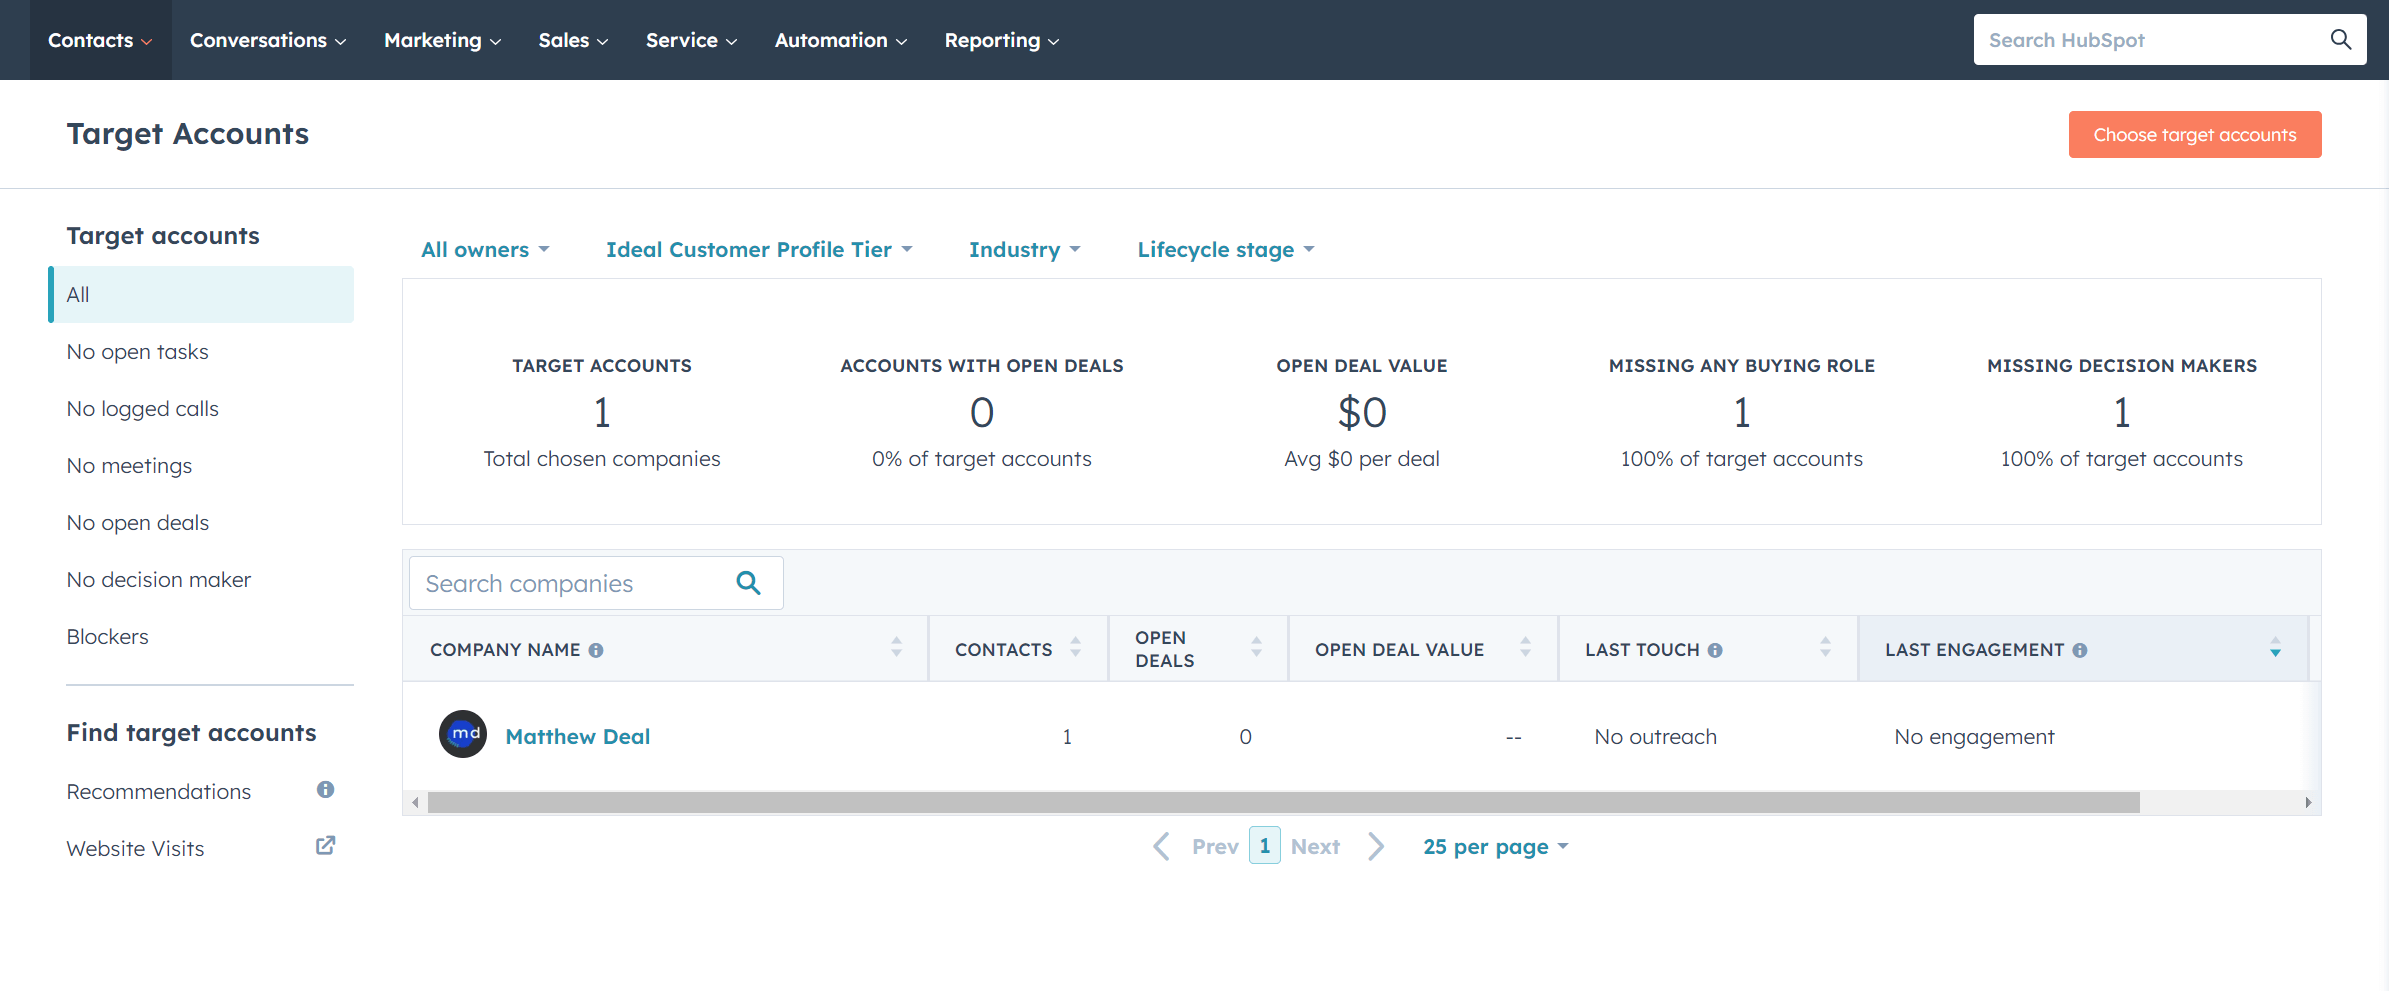
Task: Open Website Visits via external link icon
Action: coord(324,845)
